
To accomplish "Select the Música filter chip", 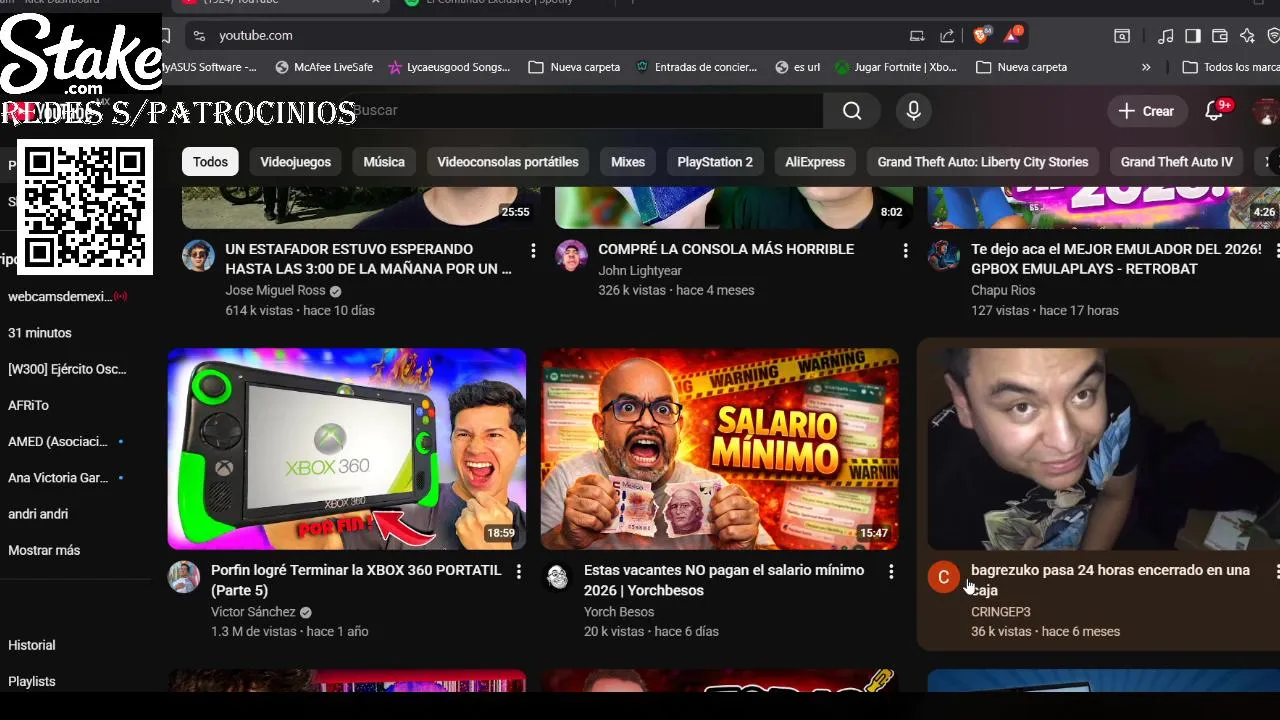I will [384, 162].
